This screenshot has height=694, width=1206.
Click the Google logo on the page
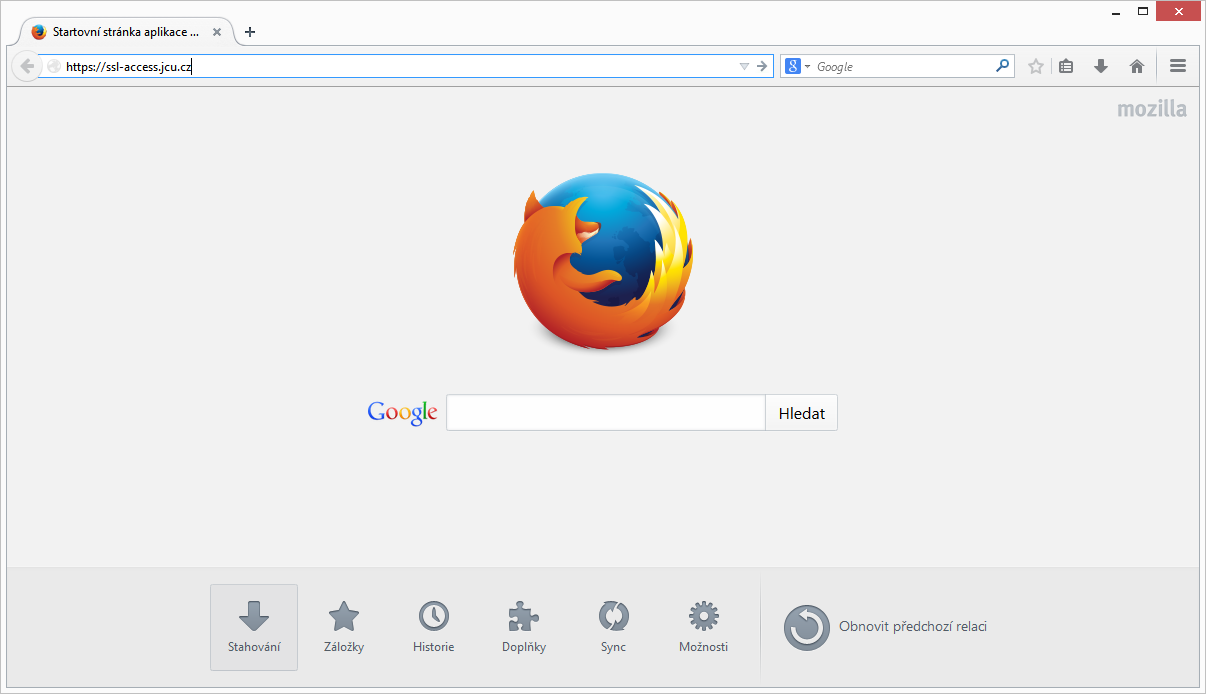pos(402,412)
